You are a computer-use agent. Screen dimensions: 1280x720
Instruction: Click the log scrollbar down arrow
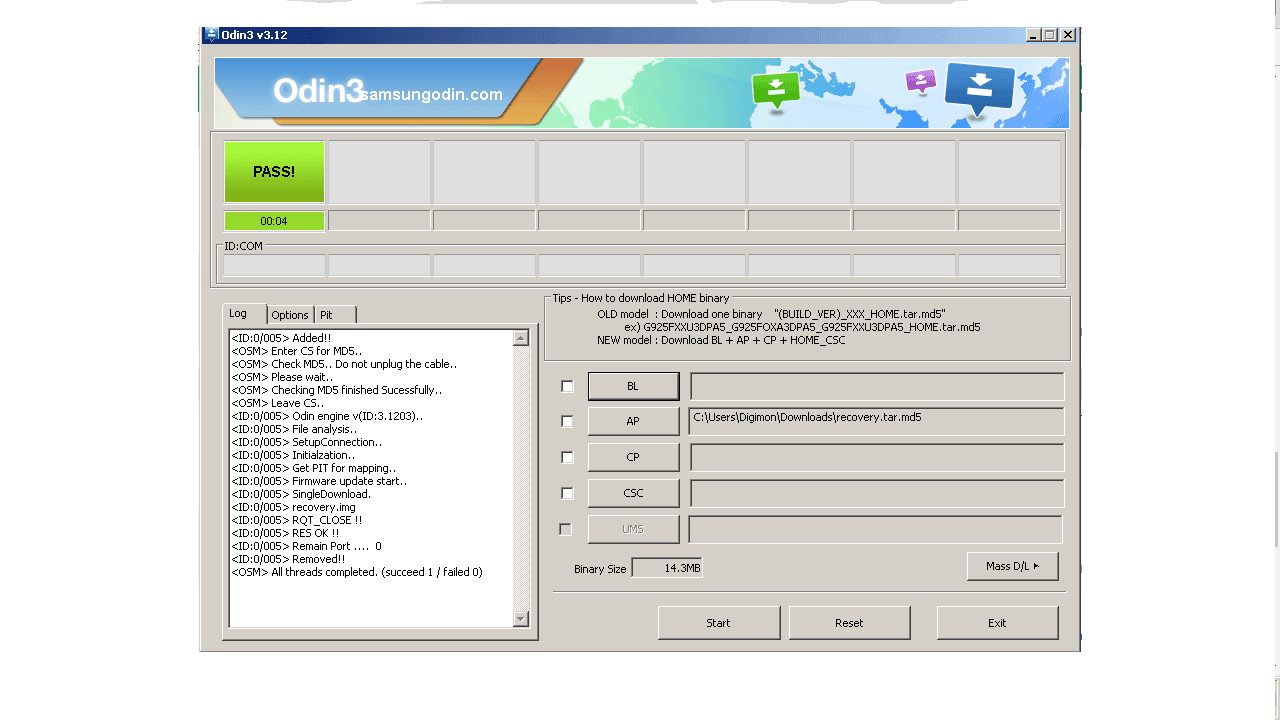520,619
